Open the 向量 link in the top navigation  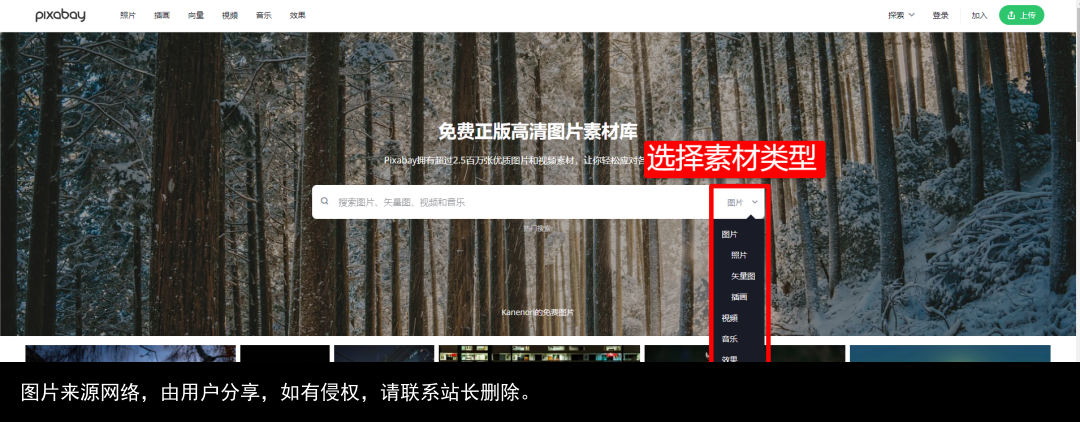(x=196, y=15)
